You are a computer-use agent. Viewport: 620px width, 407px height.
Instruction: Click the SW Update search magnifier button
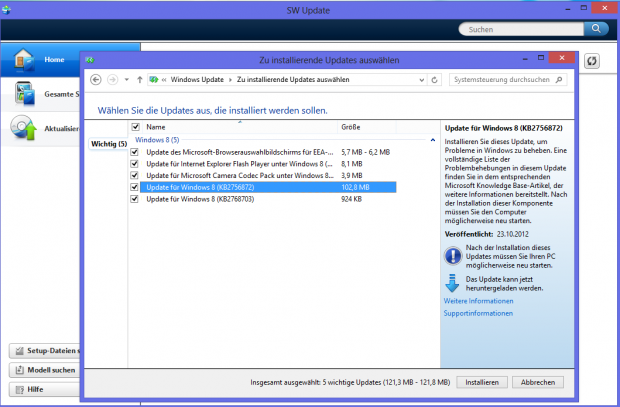[x=596, y=29]
